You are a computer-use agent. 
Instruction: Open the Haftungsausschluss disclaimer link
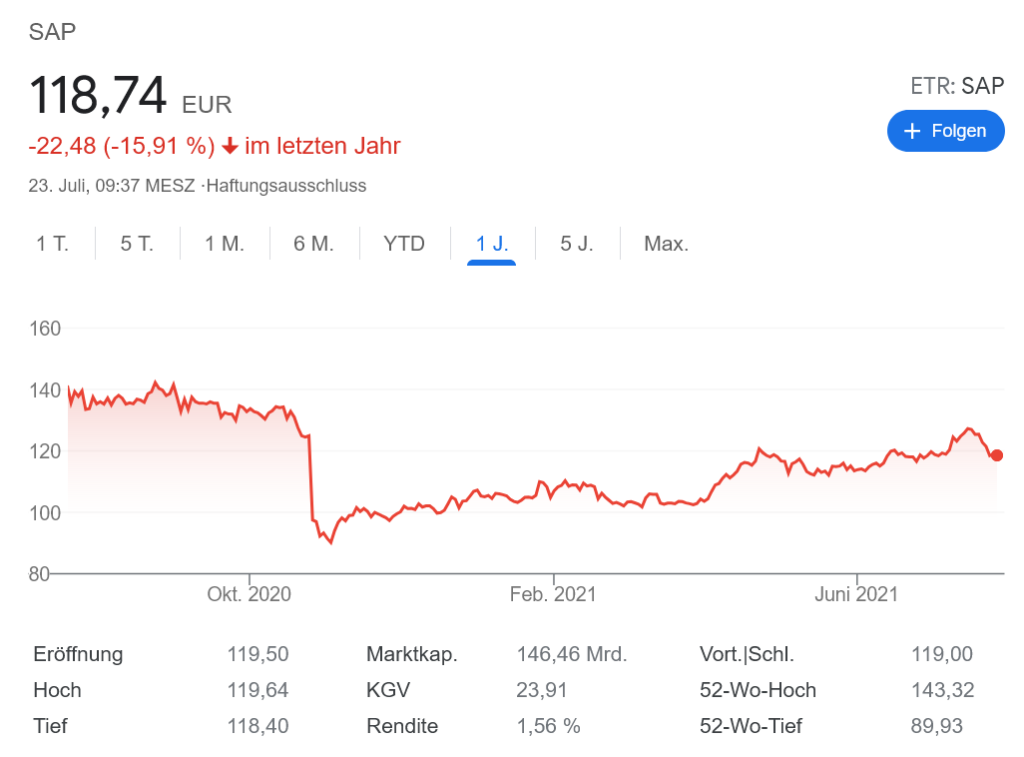click(286, 185)
